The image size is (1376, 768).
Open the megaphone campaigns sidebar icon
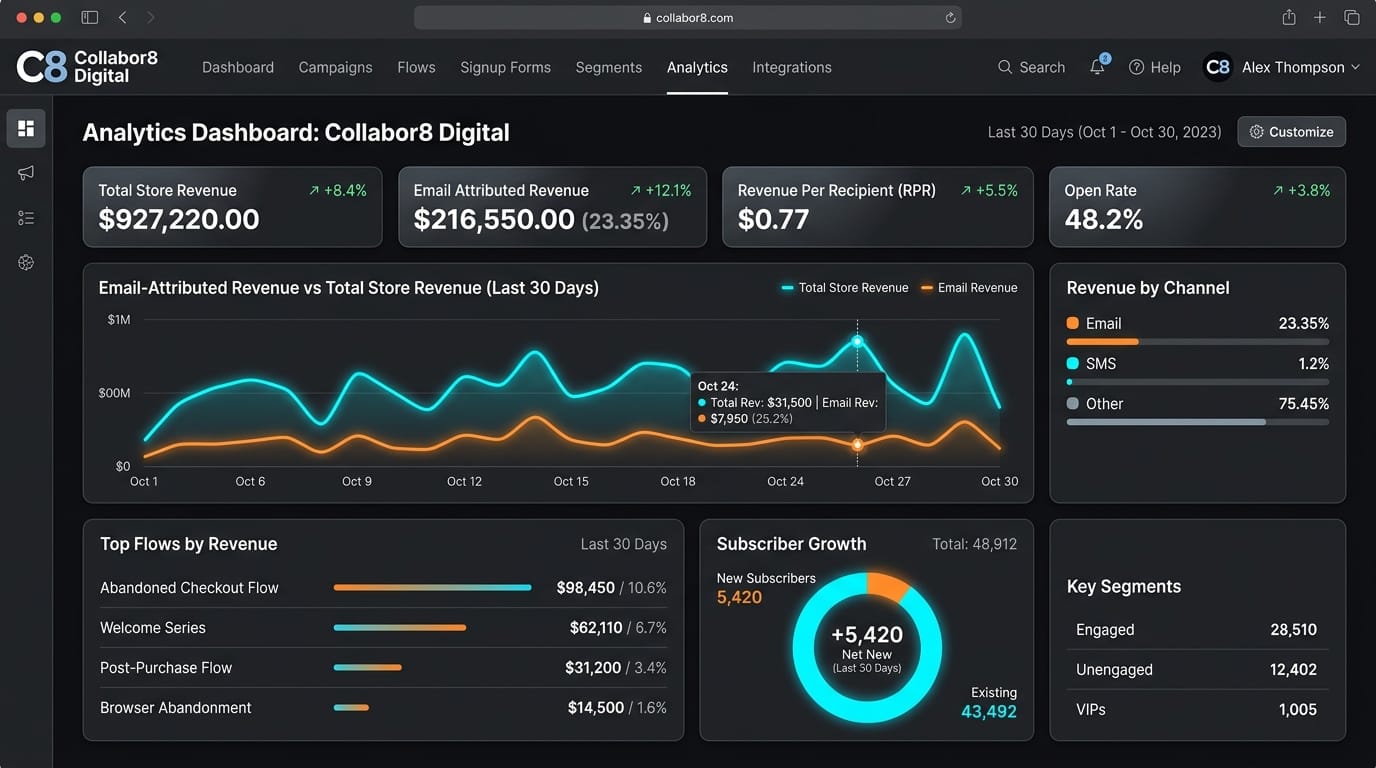coord(26,173)
